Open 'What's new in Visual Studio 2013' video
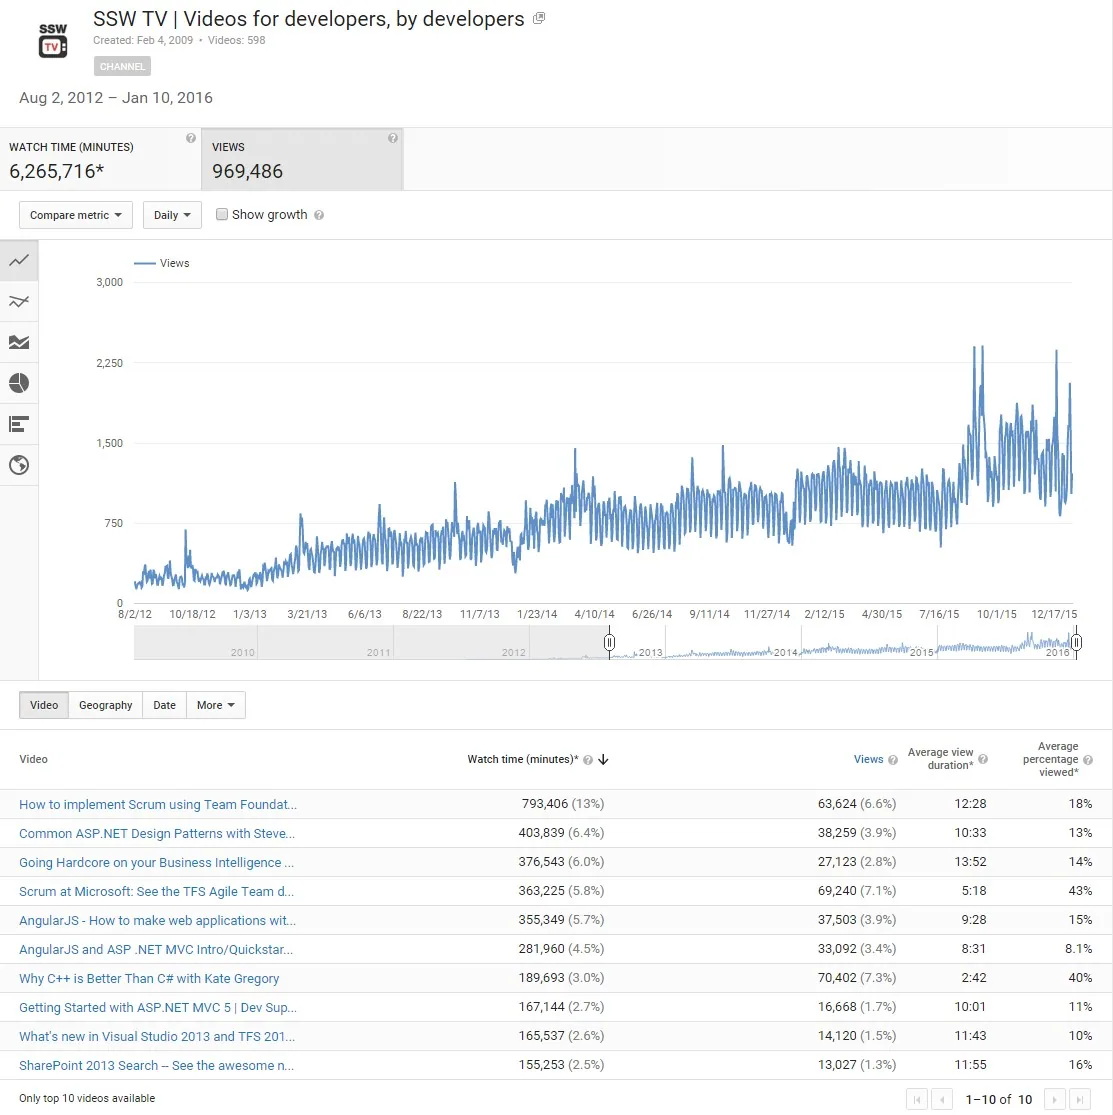This screenshot has width=1113, height=1115. [x=157, y=1037]
